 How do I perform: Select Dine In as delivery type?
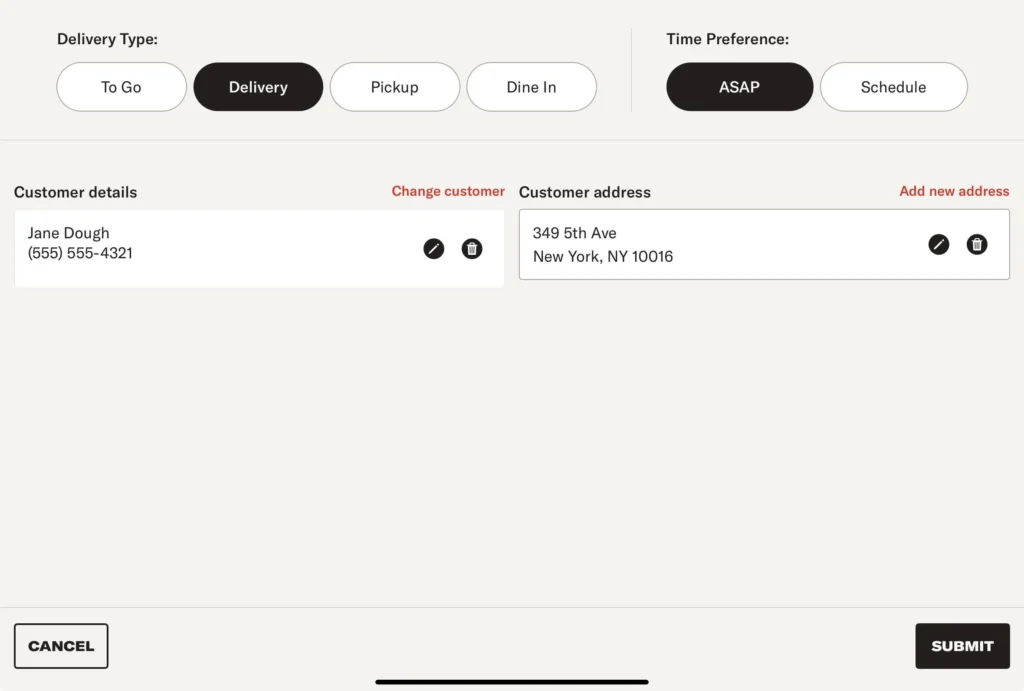pyautogui.click(x=531, y=87)
